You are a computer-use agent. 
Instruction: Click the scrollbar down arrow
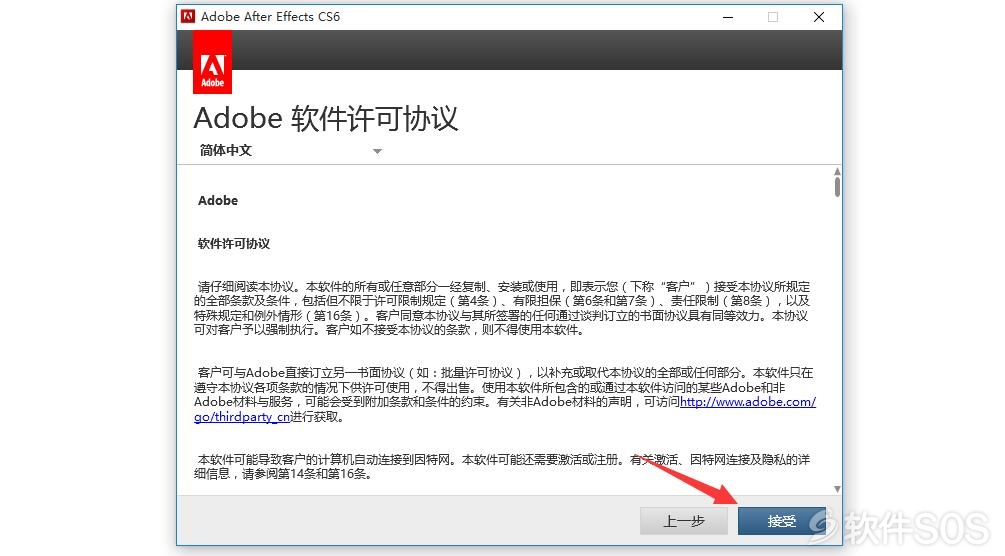[x=837, y=489]
